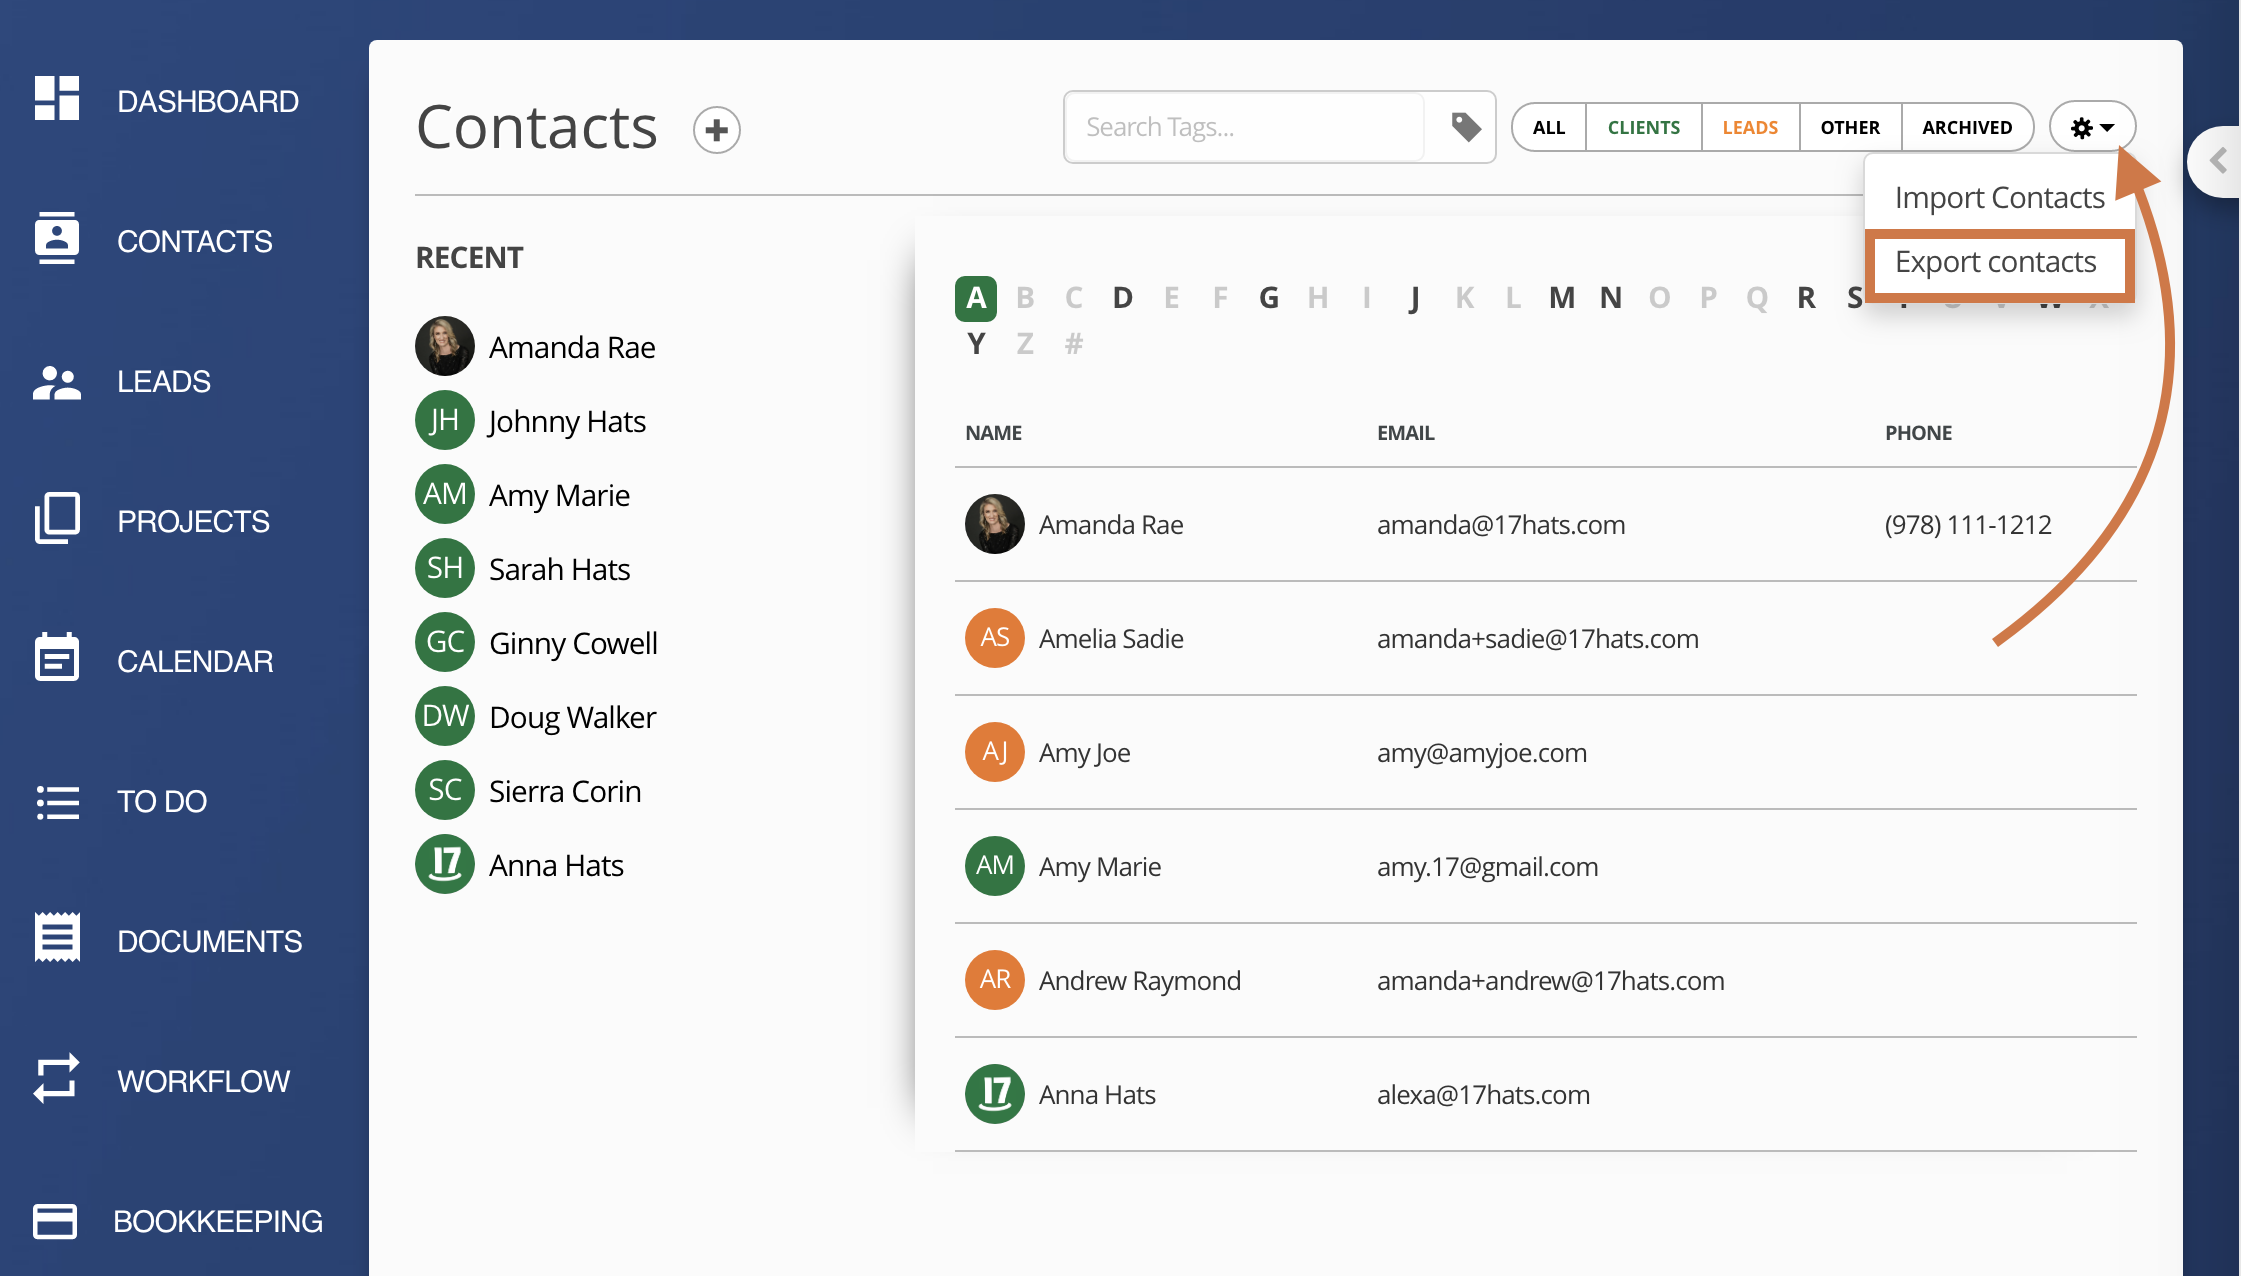Viewport: 2241px width, 1276px height.
Task: Switch to the Archived filter tab
Action: coord(1966,127)
